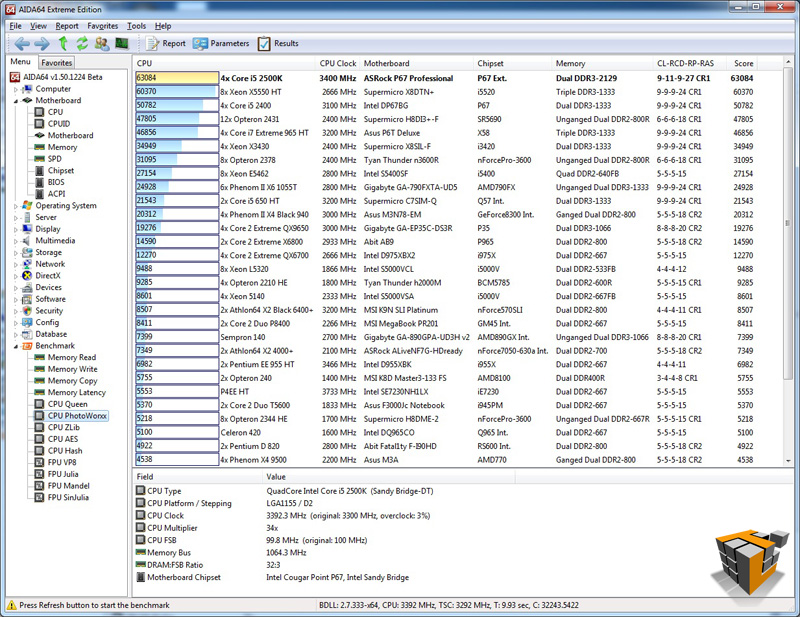Click the Back arrow toolbar icon
Image resolution: width=800 pixels, height=617 pixels.
point(22,44)
